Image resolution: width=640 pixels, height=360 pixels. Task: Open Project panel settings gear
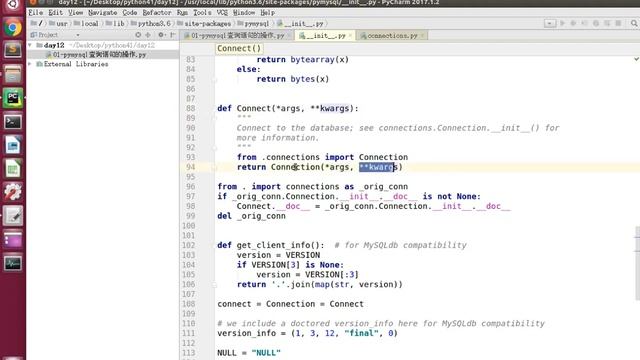tap(162, 35)
